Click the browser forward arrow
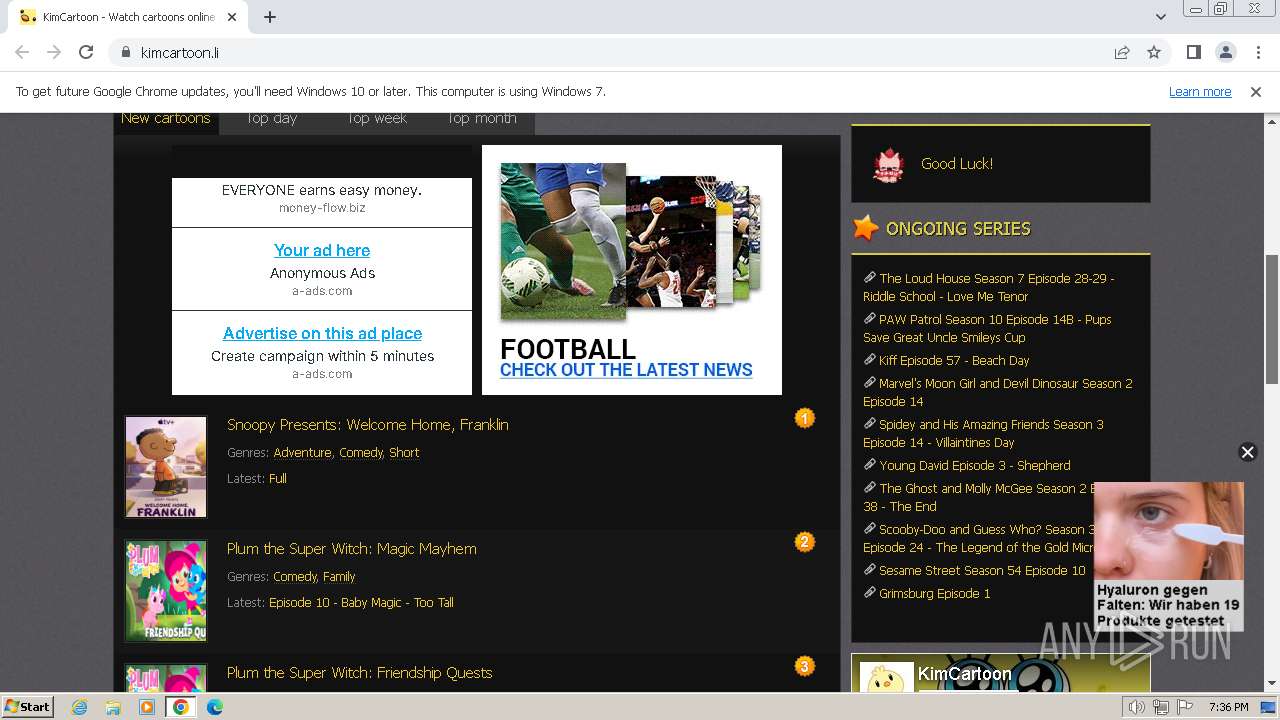1280x720 pixels. [x=54, y=52]
